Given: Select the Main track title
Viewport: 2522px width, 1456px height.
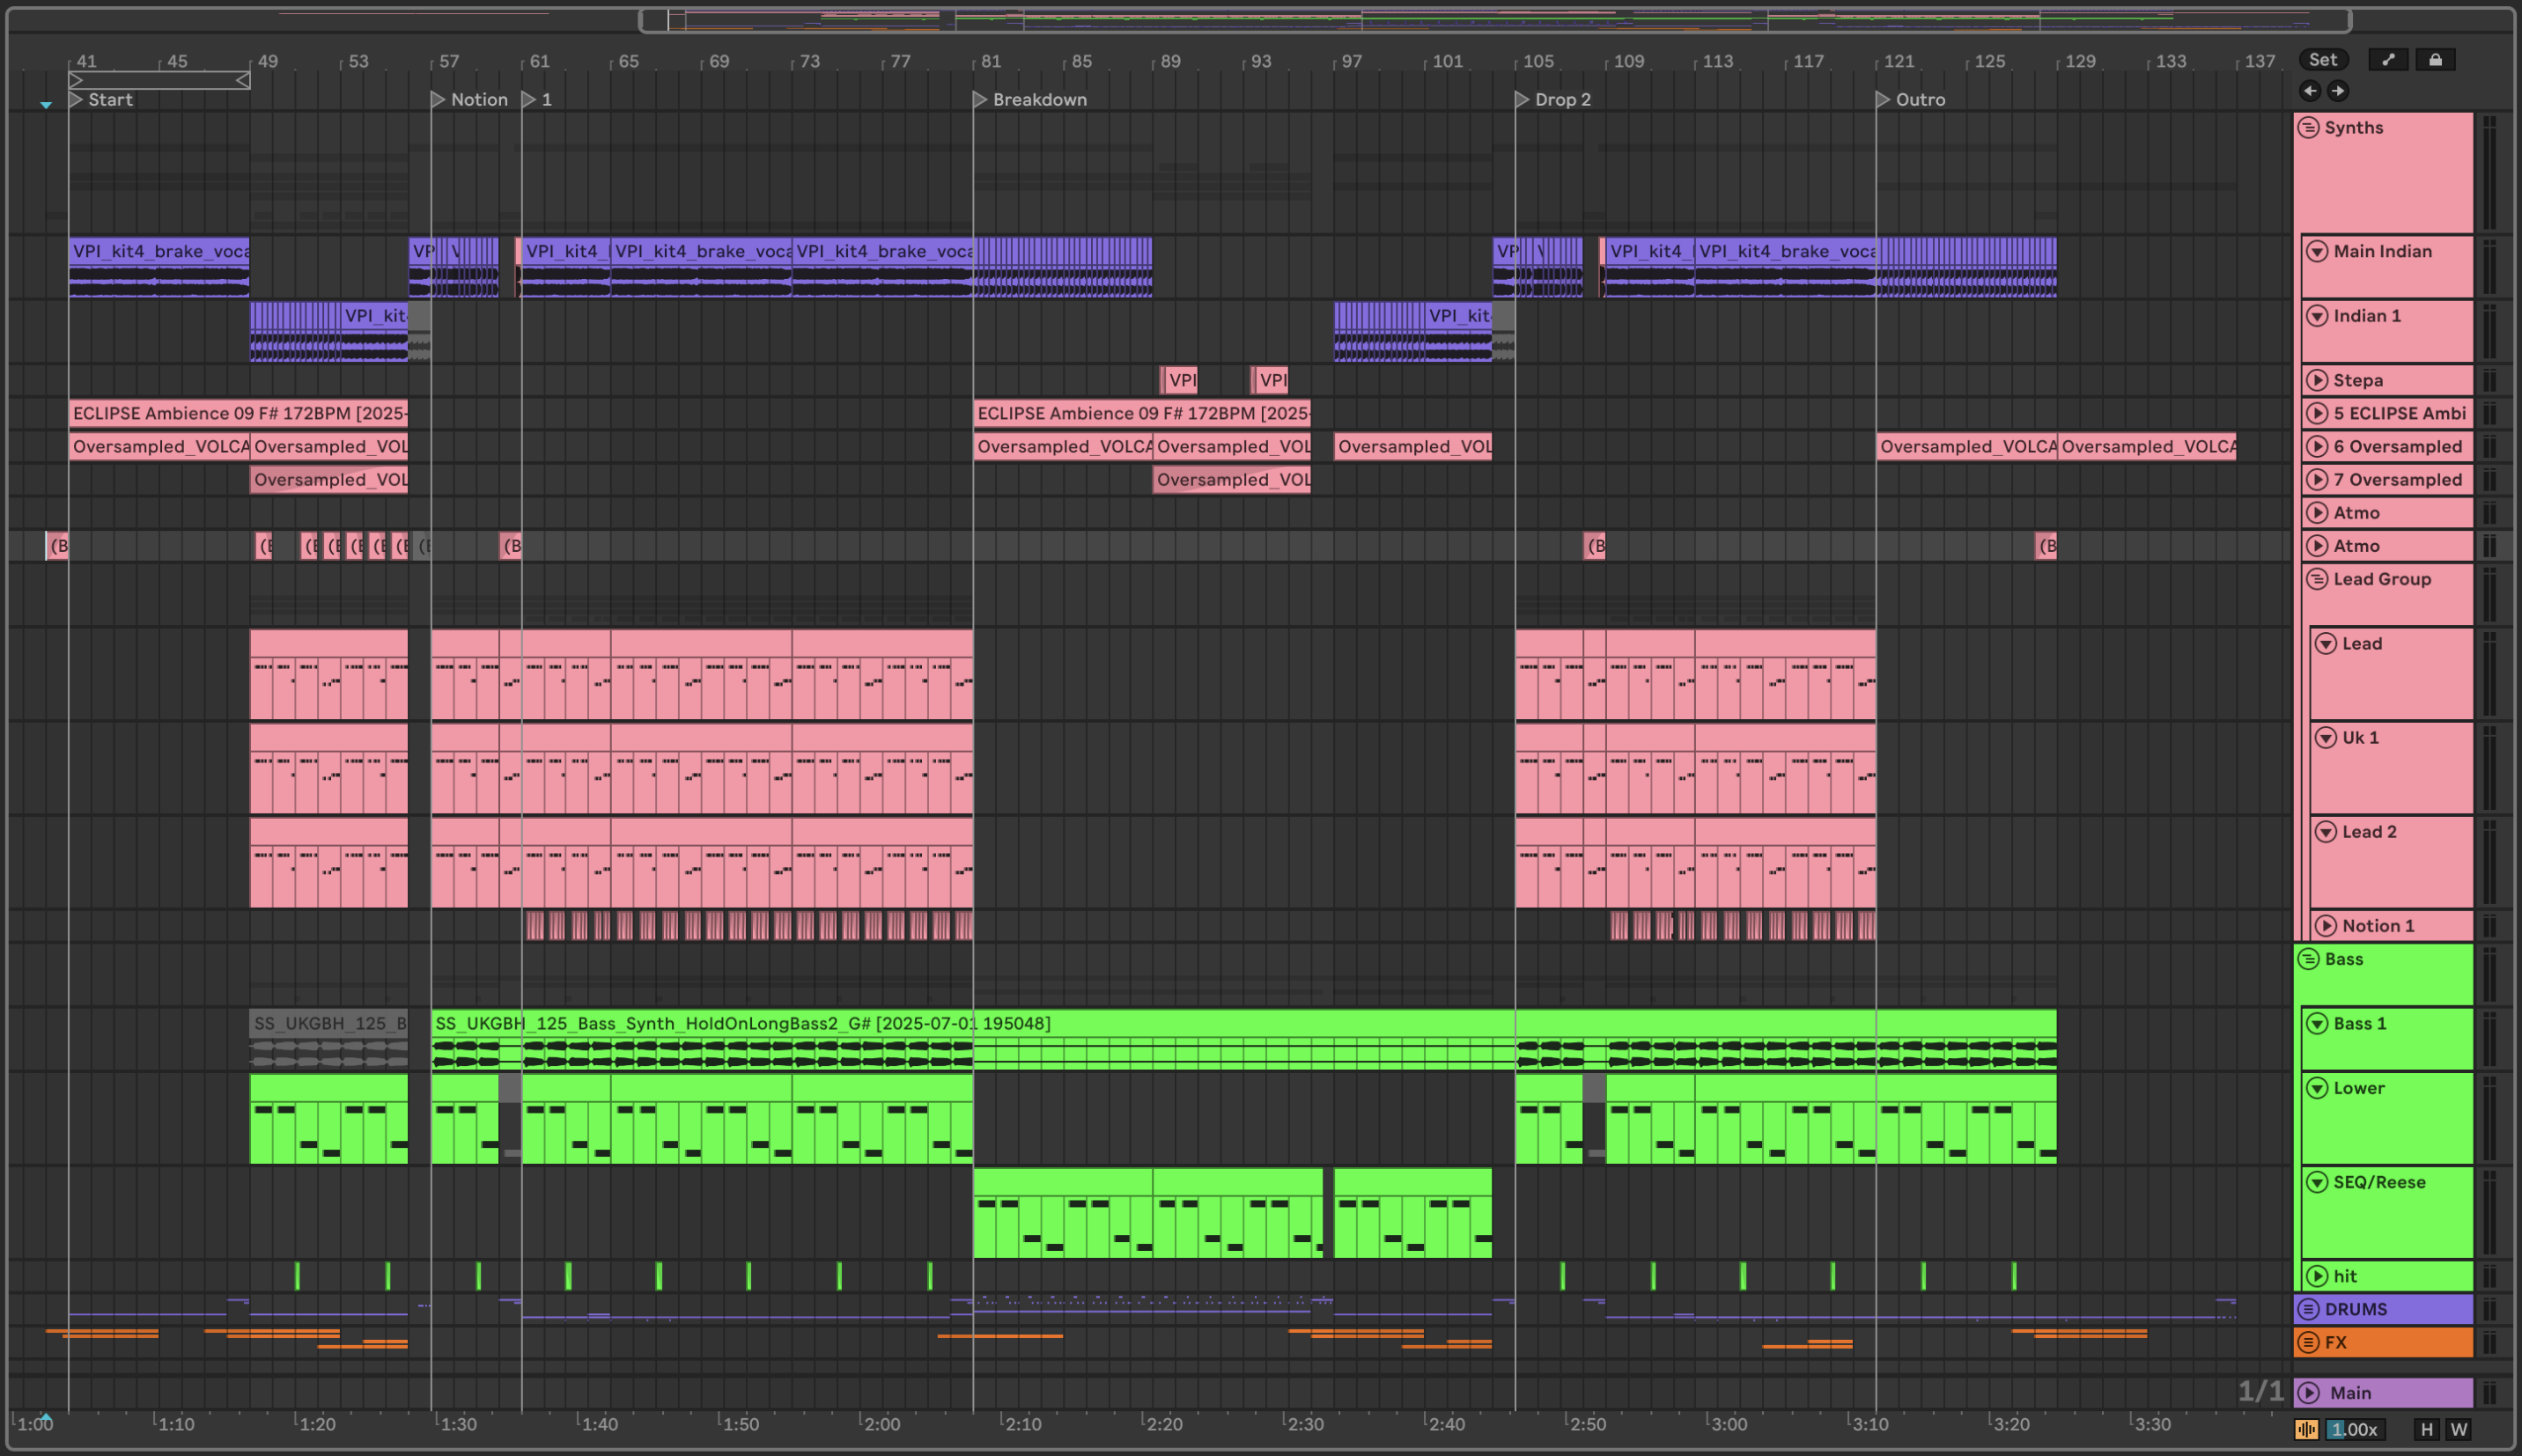Looking at the screenshot, I should tap(2350, 1393).
